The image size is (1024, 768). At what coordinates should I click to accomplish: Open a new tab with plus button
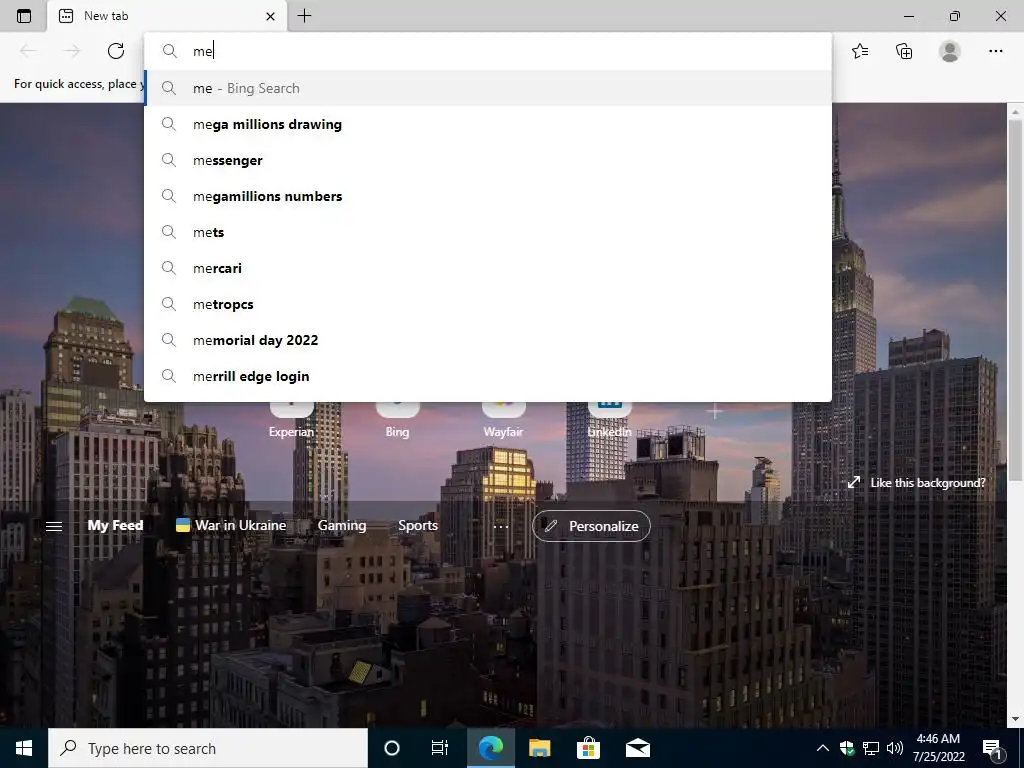tap(304, 16)
